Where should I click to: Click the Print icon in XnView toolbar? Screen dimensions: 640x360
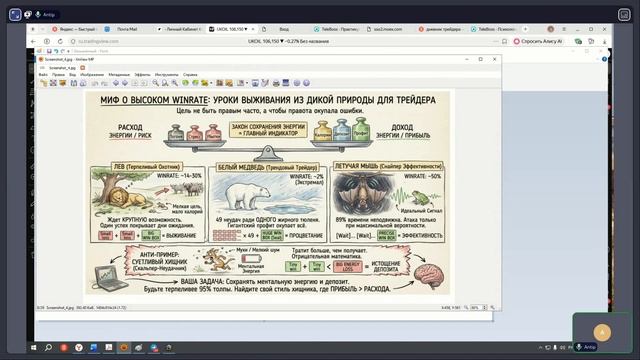click(x=276, y=83)
